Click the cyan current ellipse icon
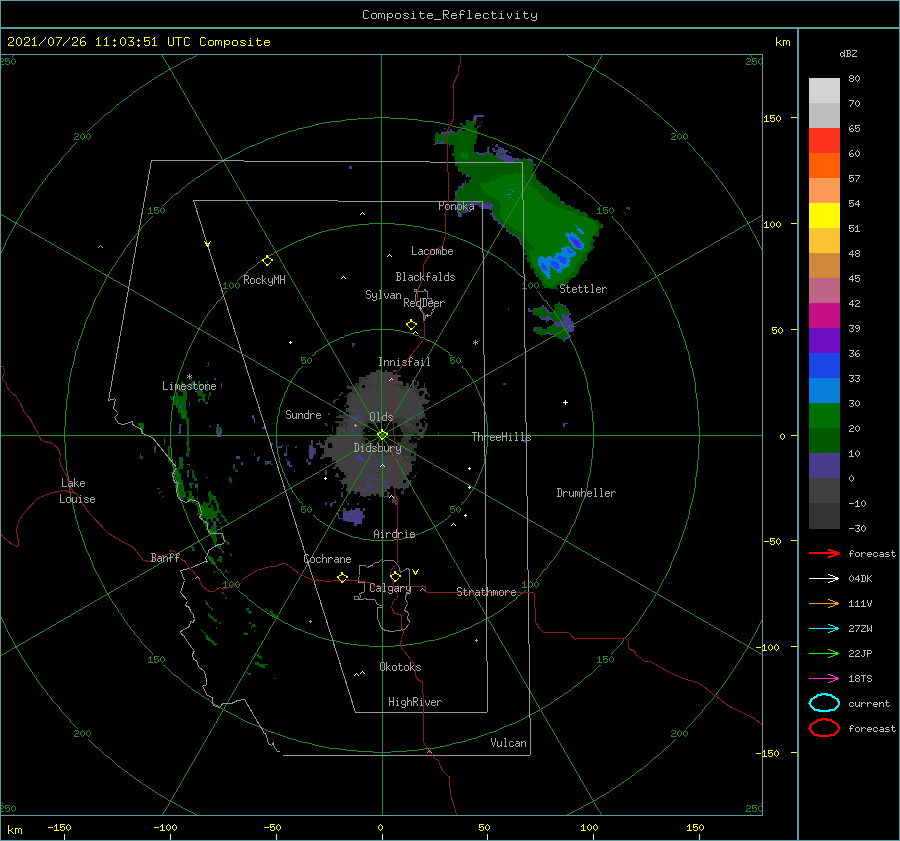Image resolution: width=900 pixels, height=841 pixels. click(824, 703)
